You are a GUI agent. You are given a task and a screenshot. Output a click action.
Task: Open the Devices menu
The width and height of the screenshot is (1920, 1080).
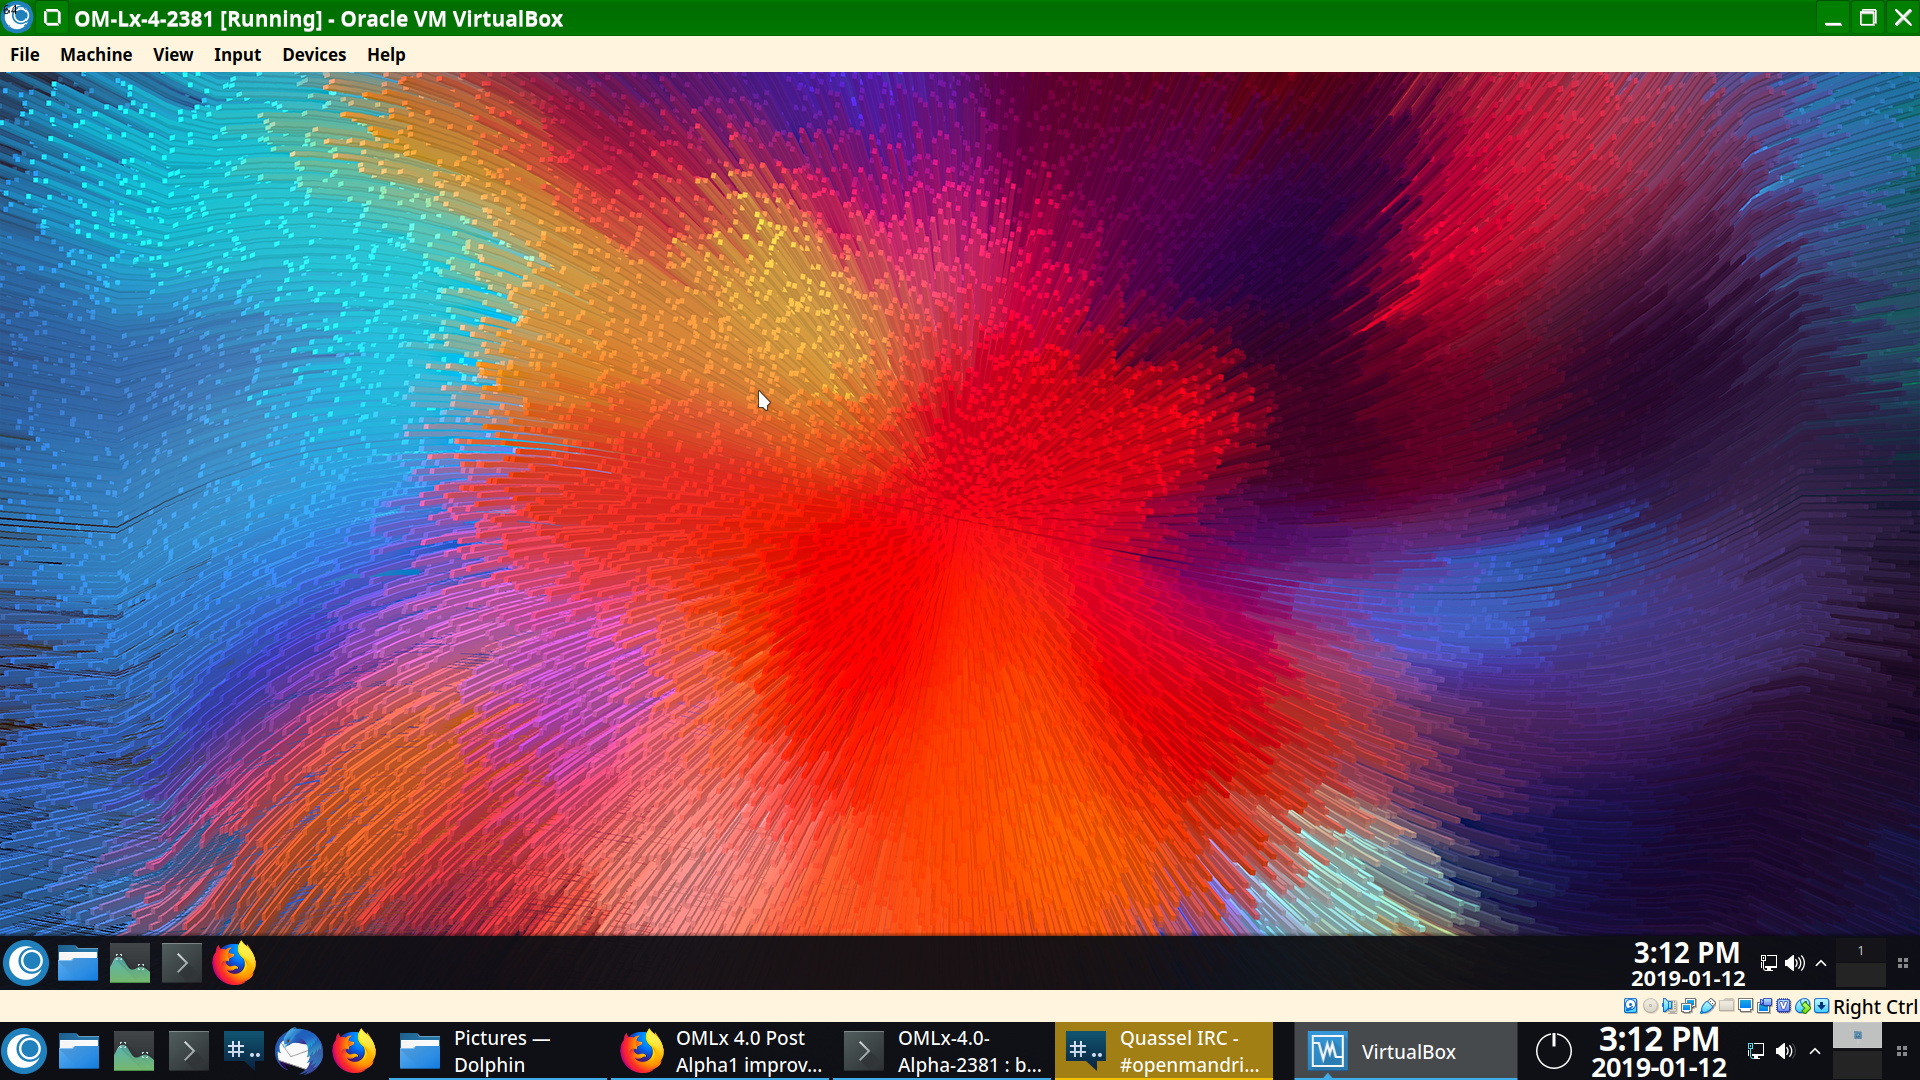click(314, 55)
